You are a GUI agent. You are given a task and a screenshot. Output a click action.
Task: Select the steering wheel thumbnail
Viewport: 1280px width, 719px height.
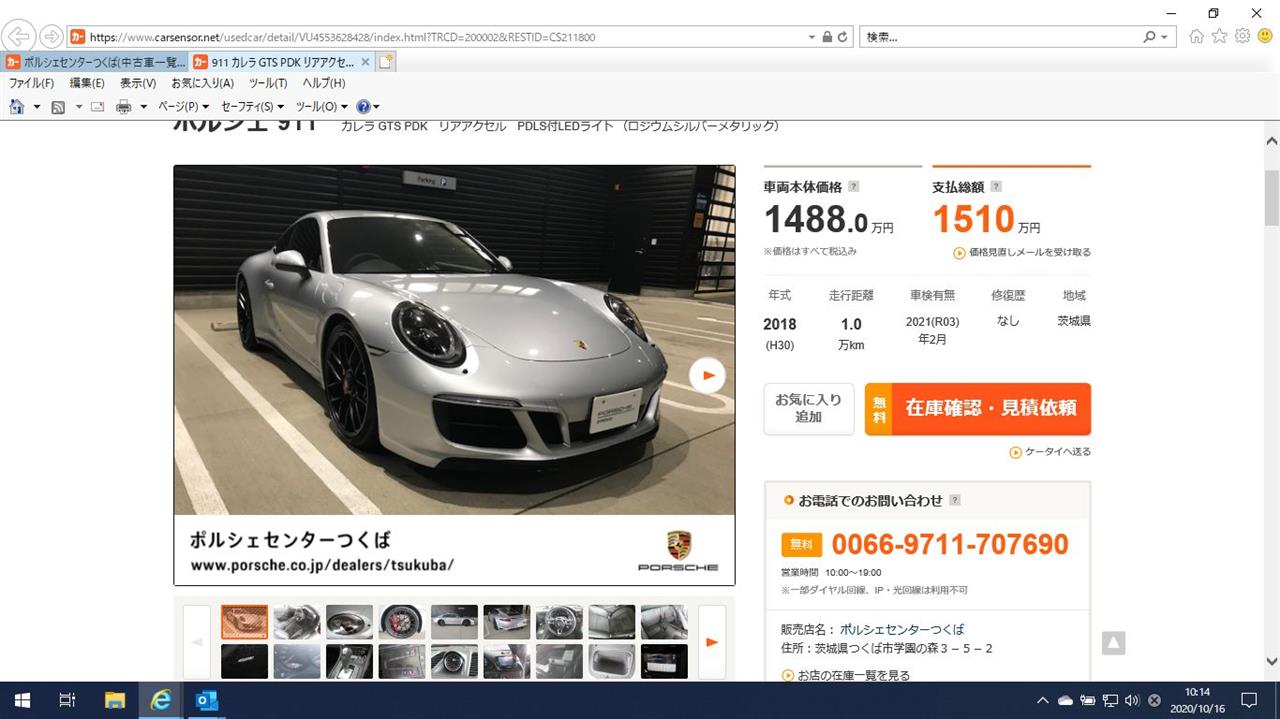[x=559, y=622]
